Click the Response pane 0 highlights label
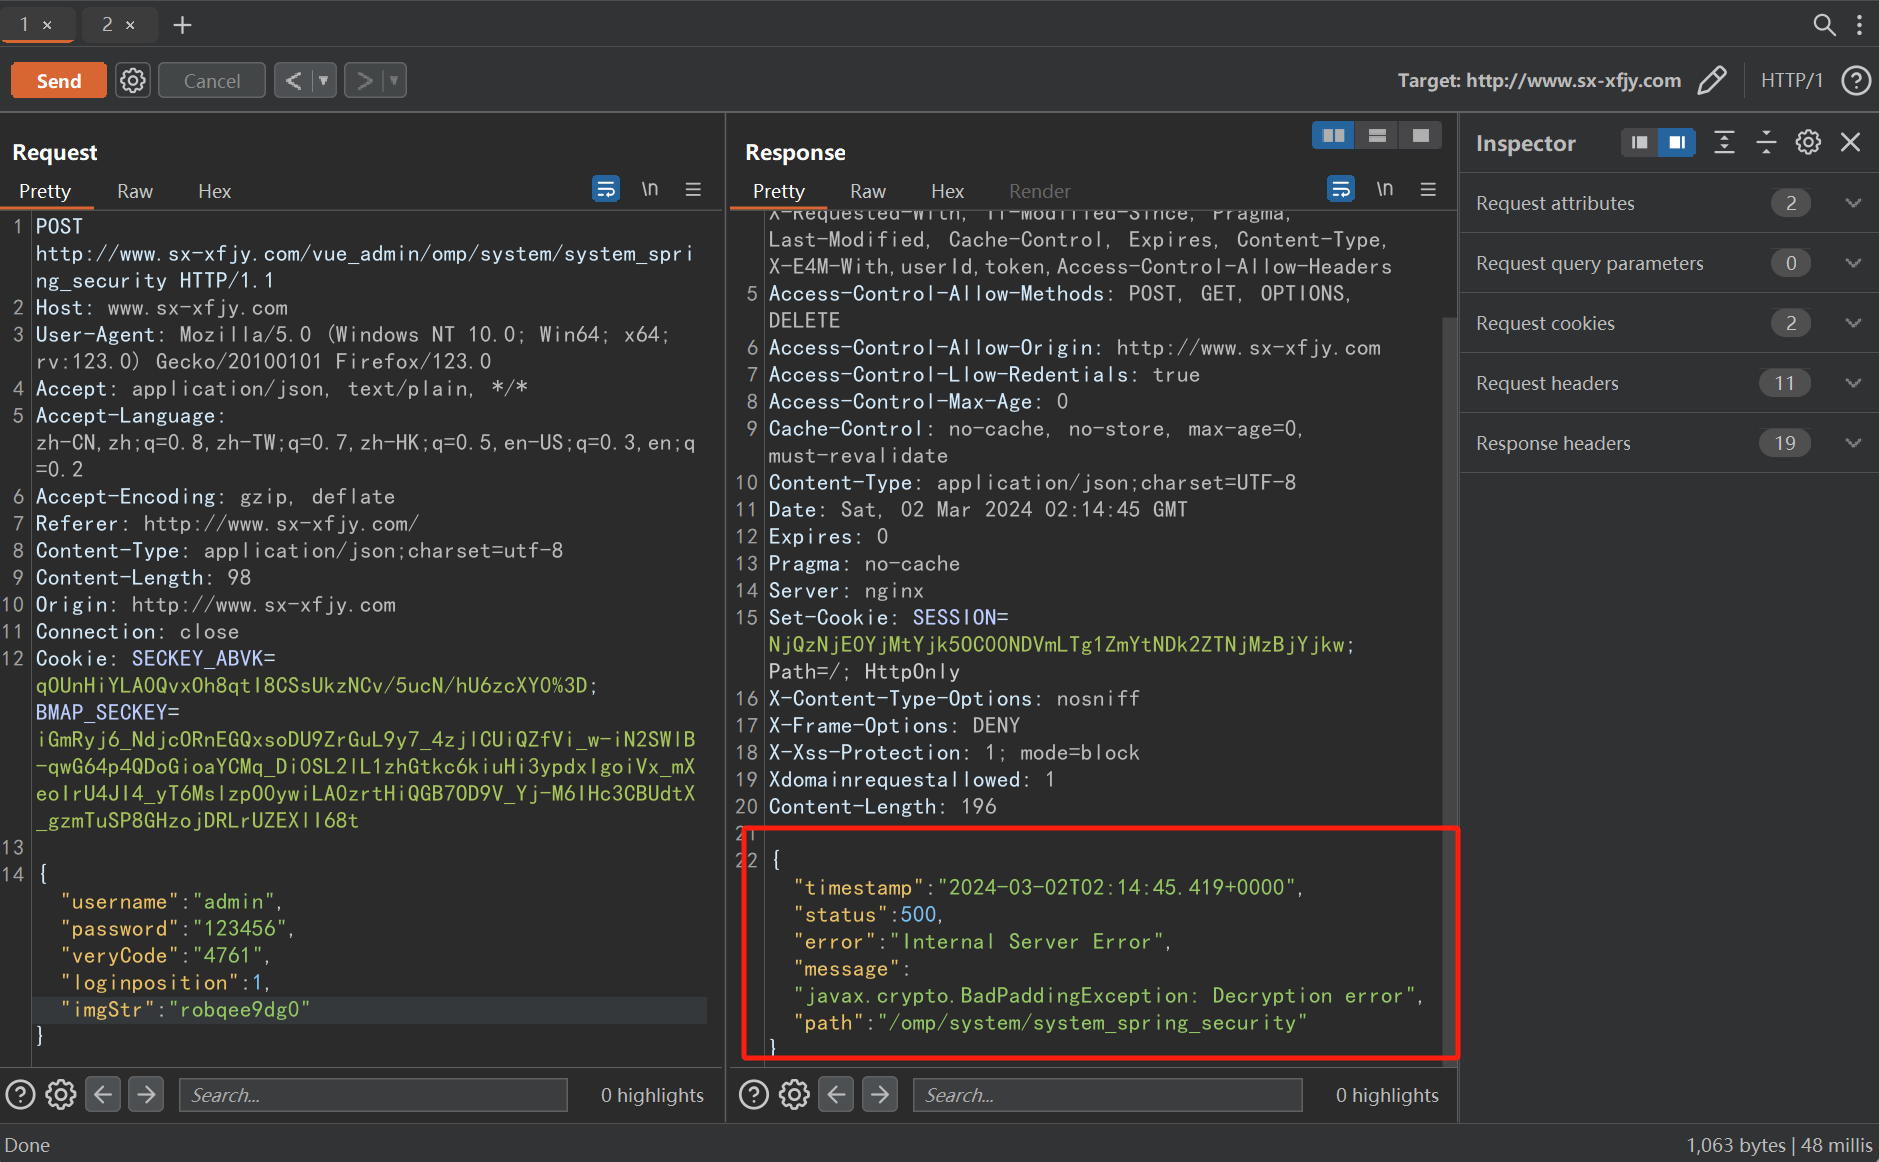This screenshot has width=1879, height=1162. coord(1387,1095)
